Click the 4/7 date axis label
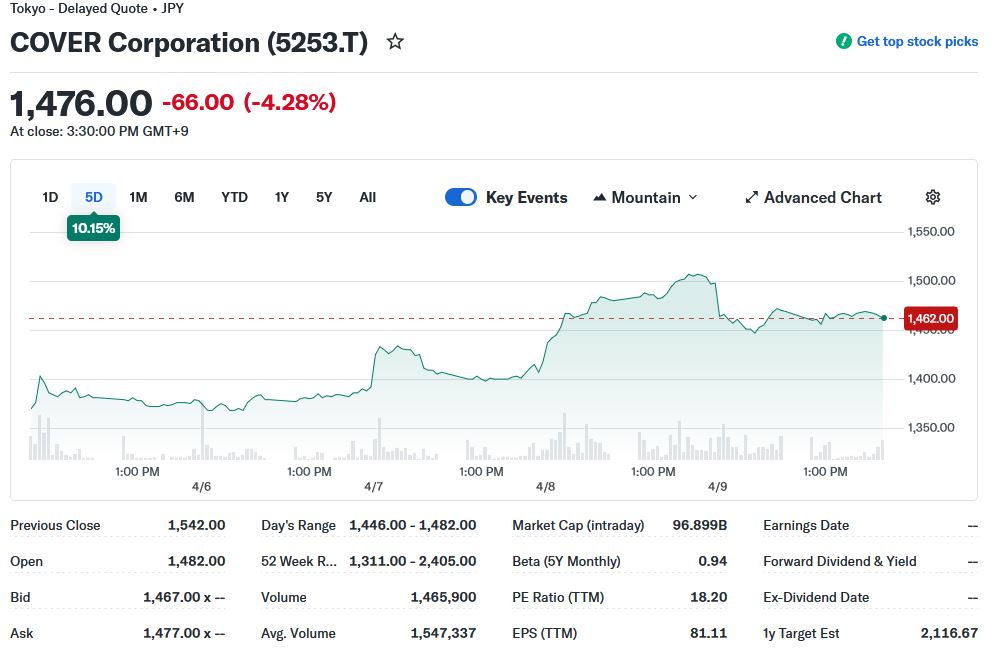Image resolution: width=999 pixels, height=659 pixels. (x=373, y=487)
